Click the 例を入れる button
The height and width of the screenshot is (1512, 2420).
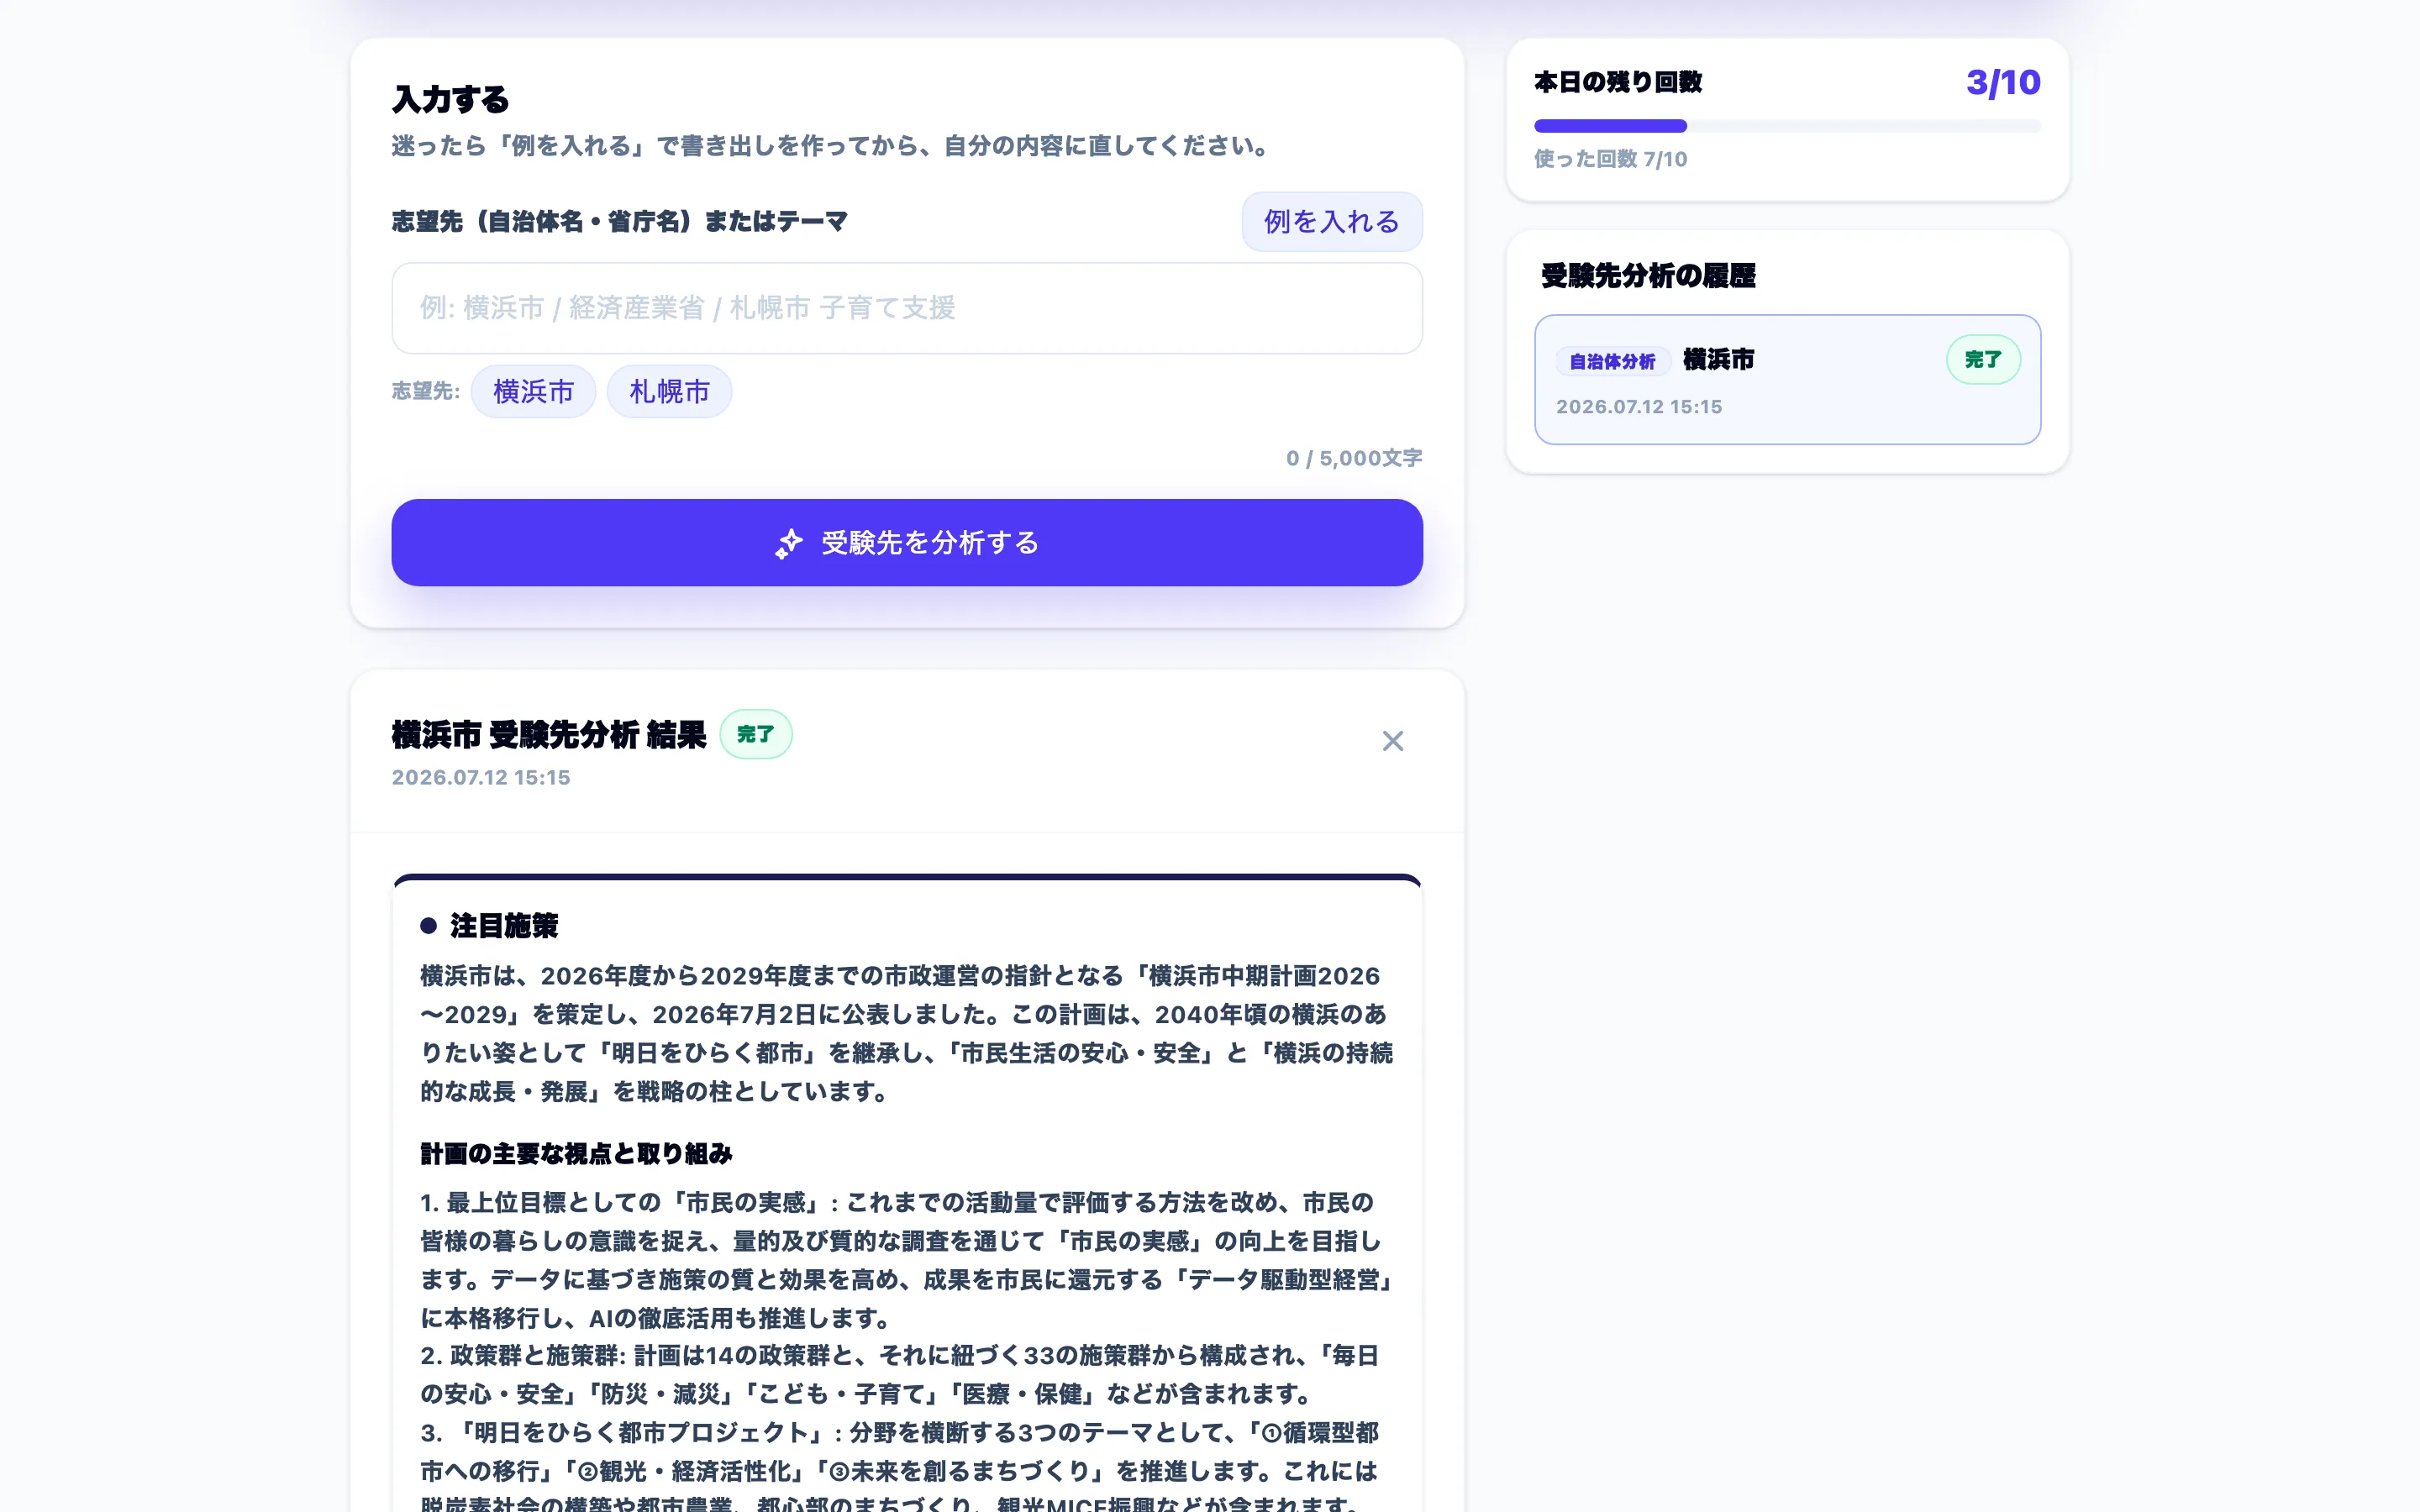coord(1332,221)
